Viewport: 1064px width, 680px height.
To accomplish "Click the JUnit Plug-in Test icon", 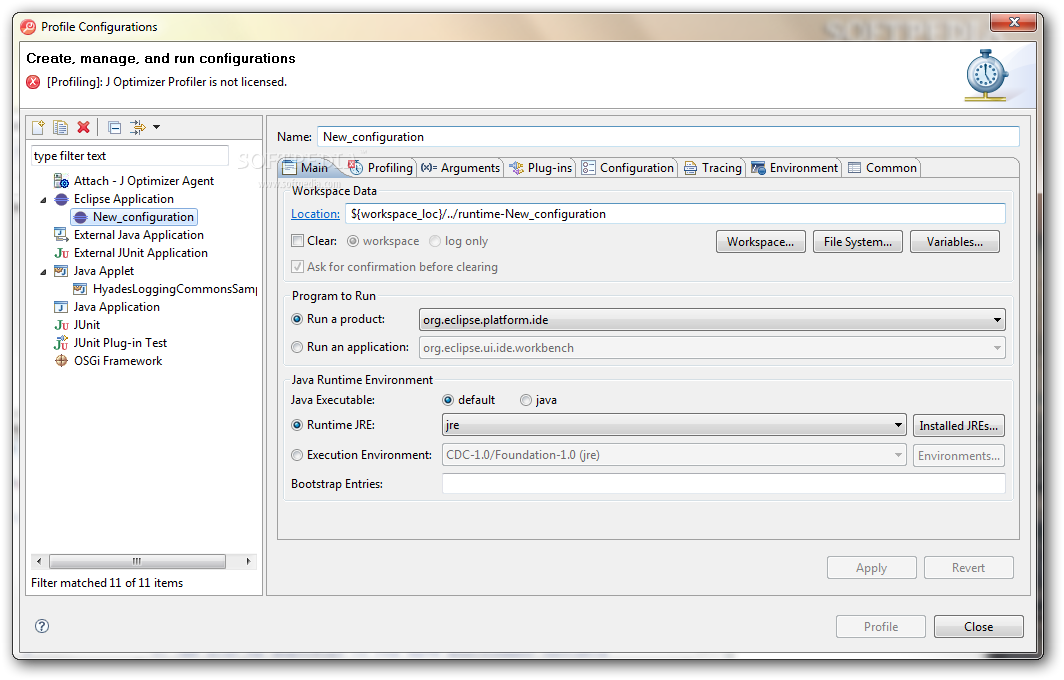I will pyautogui.click(x=61, y=343).
